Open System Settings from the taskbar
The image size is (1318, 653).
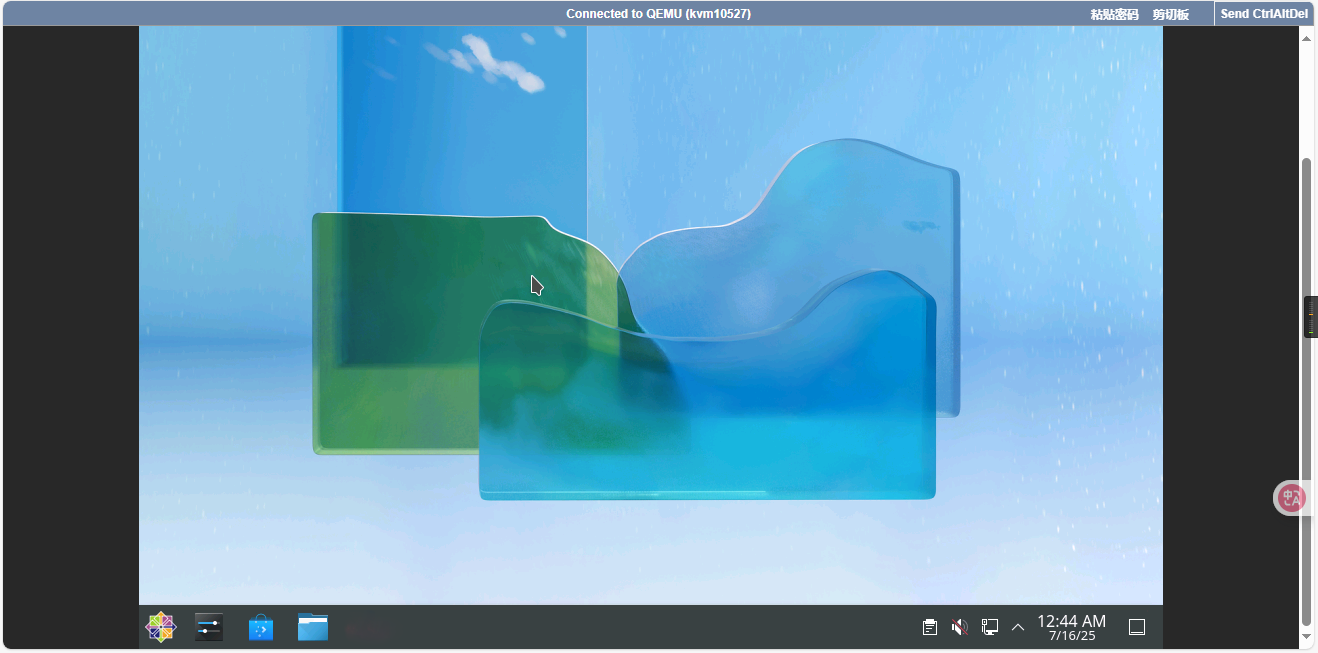click(209, 627)
